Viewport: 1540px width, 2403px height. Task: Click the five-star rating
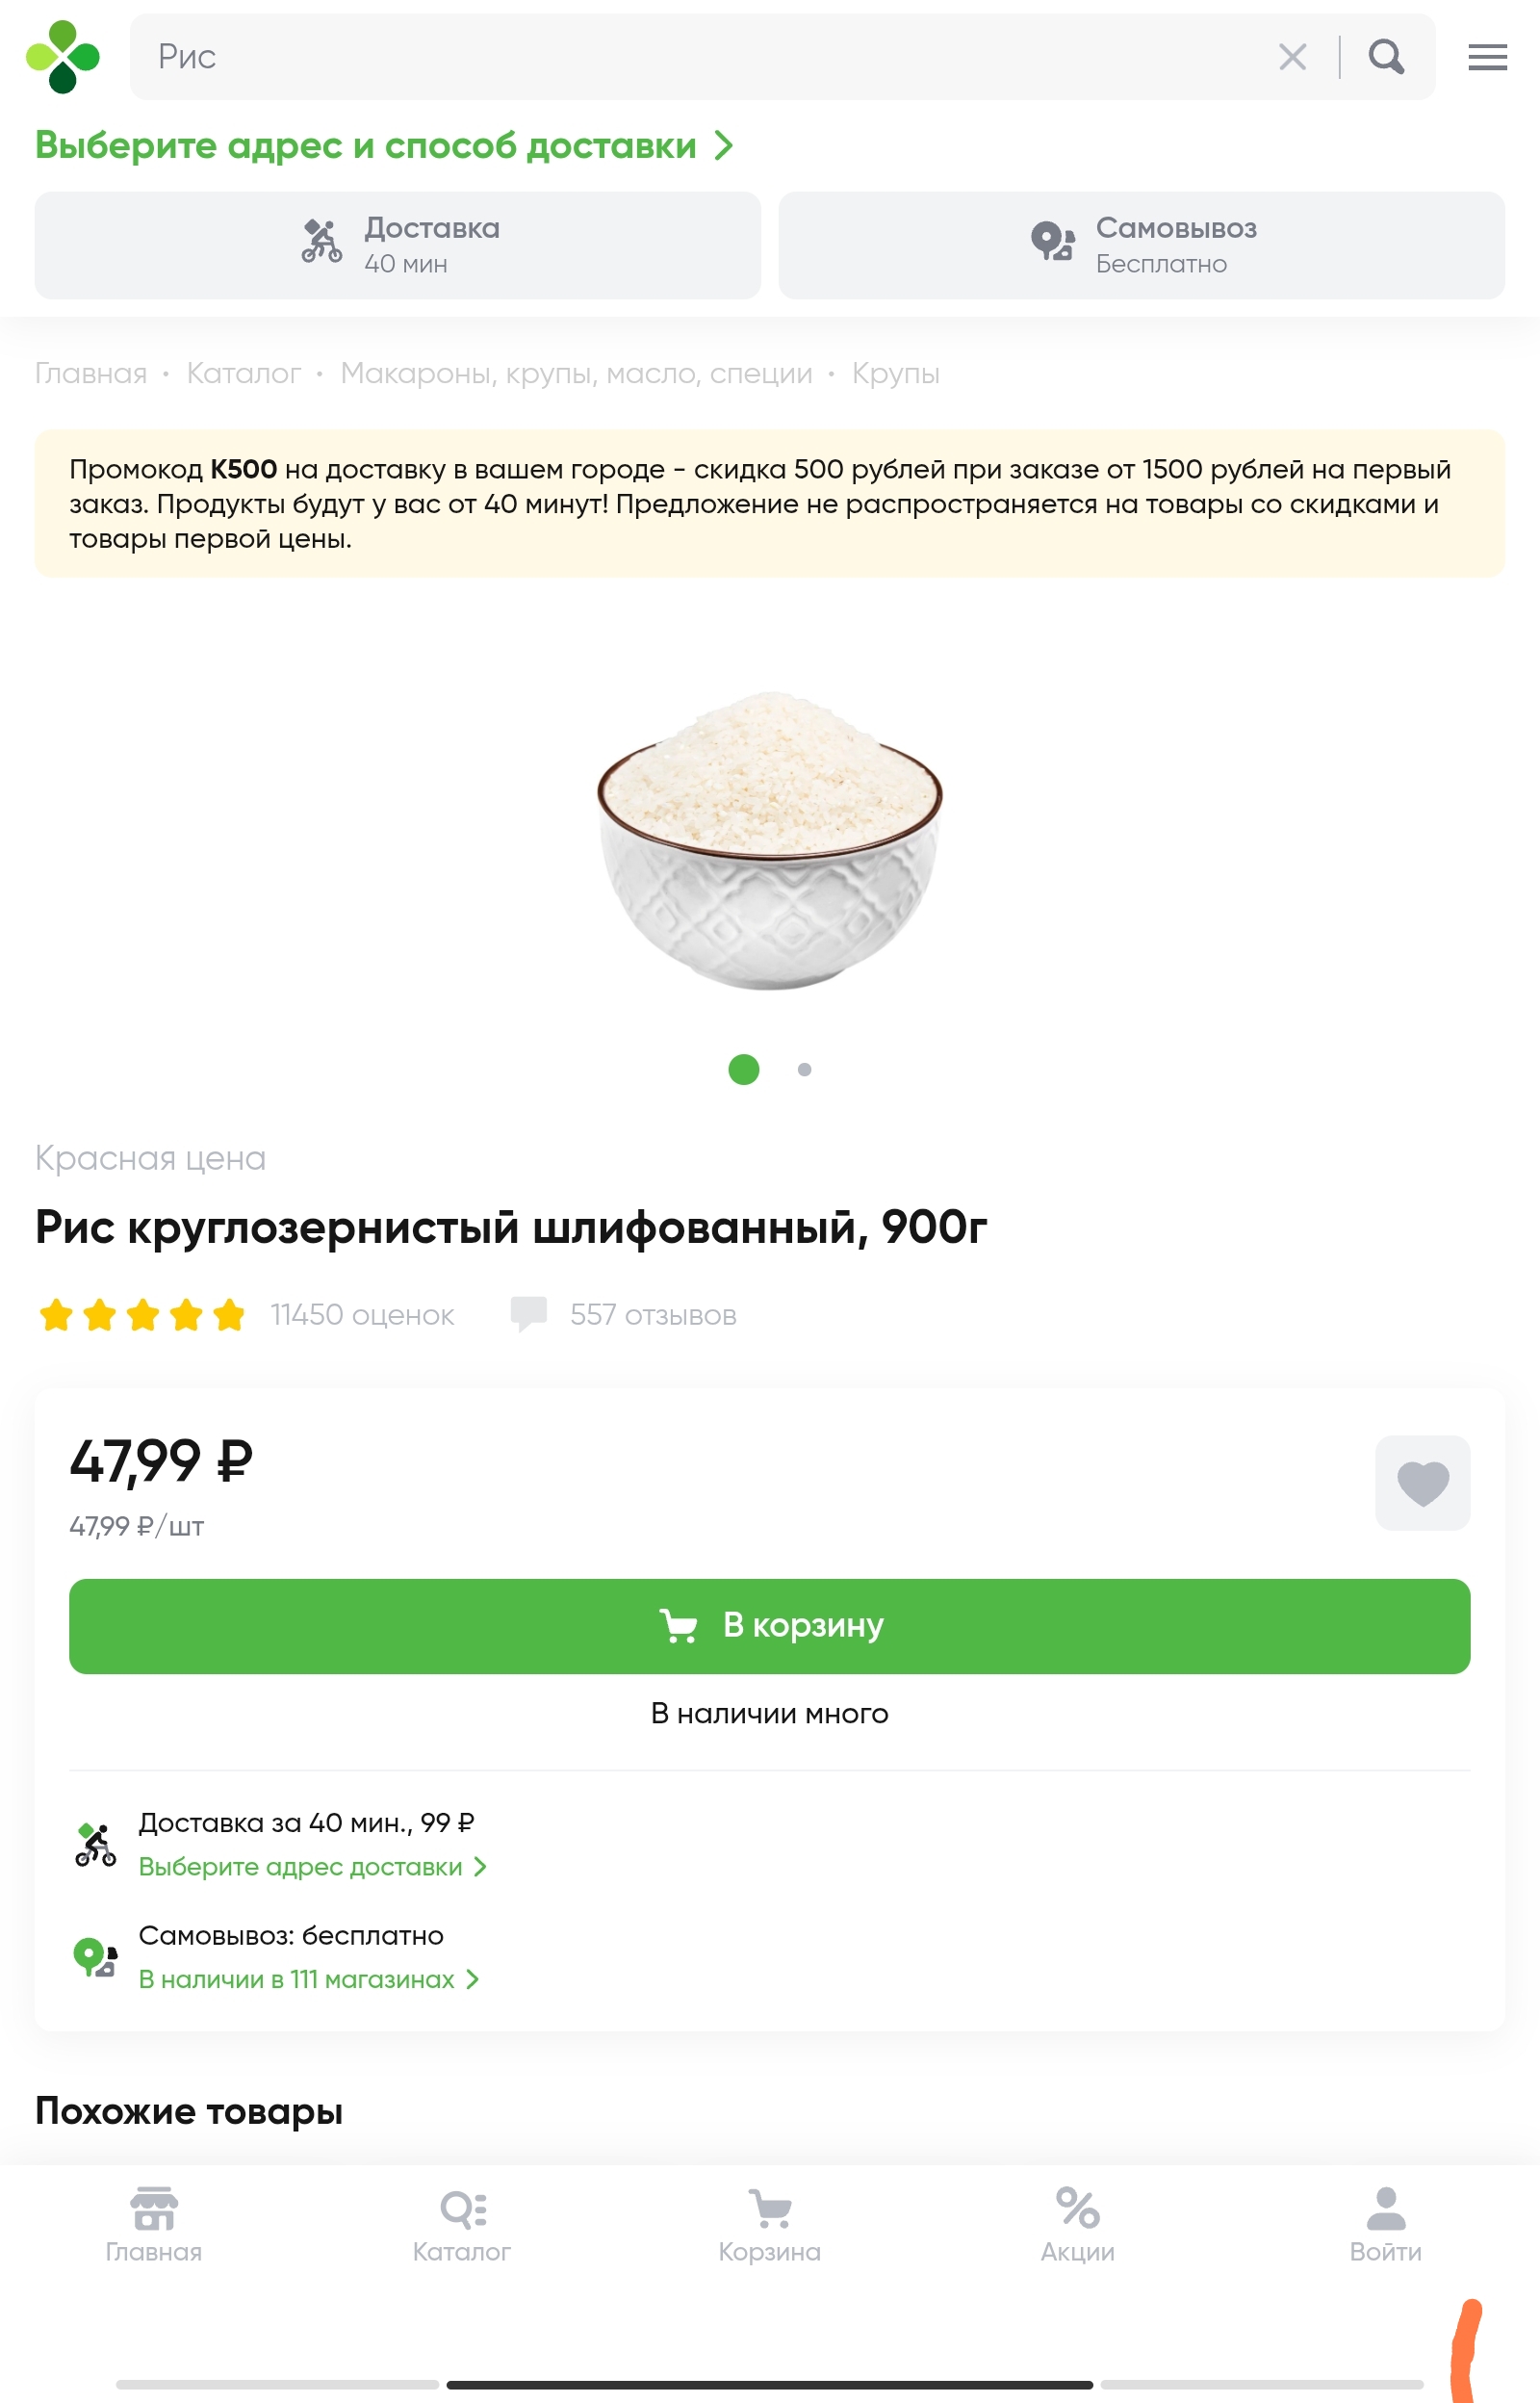[142, 1314]
